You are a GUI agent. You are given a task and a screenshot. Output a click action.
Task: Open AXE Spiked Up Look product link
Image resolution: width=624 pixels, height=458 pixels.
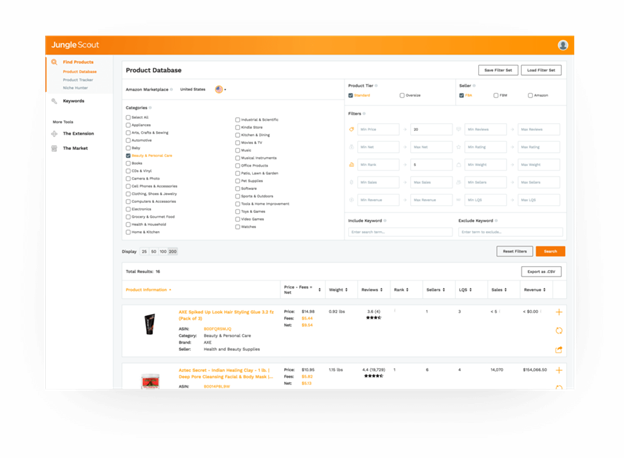(226, 315)
